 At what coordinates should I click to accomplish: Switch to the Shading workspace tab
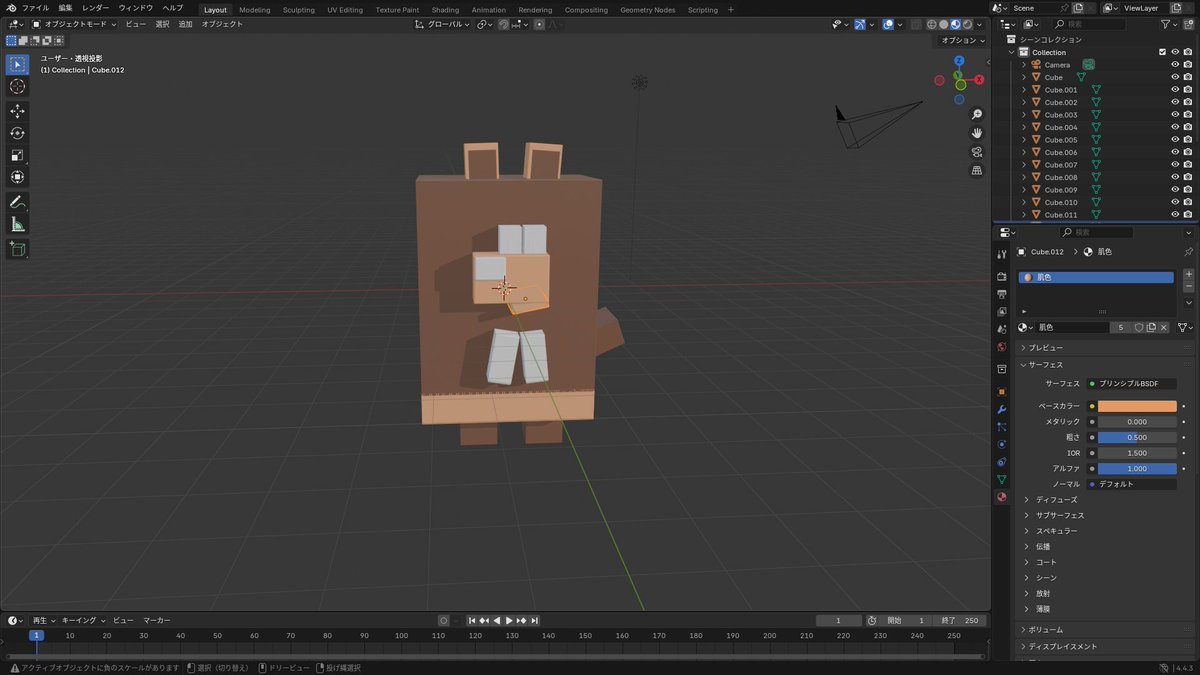click(x=443, y=10)
